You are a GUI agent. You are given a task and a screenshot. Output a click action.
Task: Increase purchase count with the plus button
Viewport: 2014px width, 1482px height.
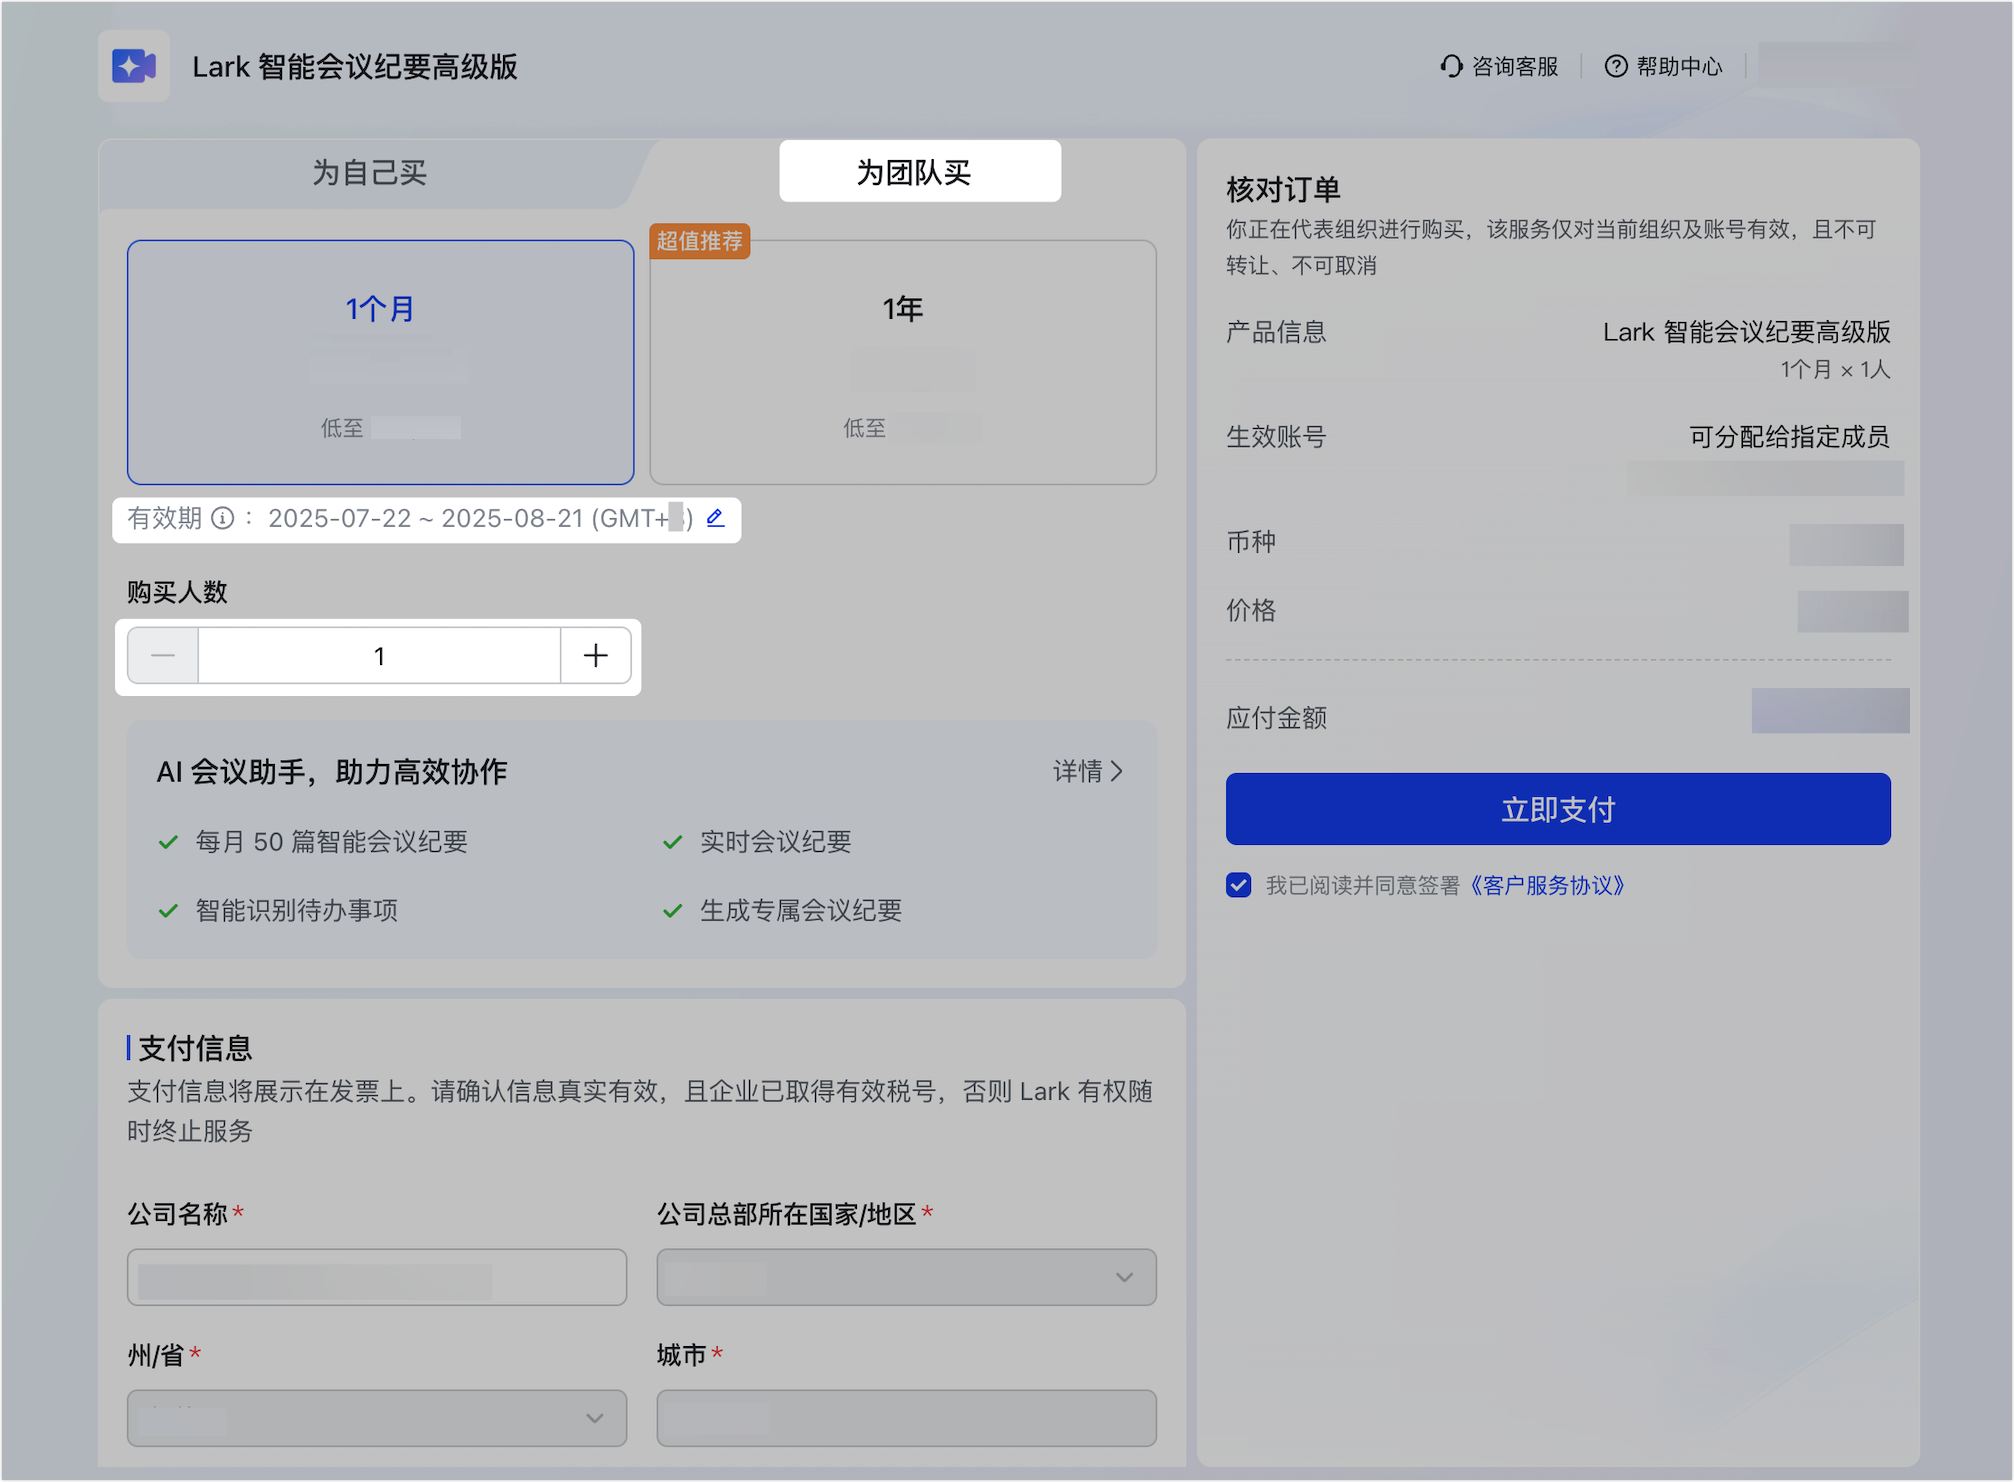tap(596, 656)
